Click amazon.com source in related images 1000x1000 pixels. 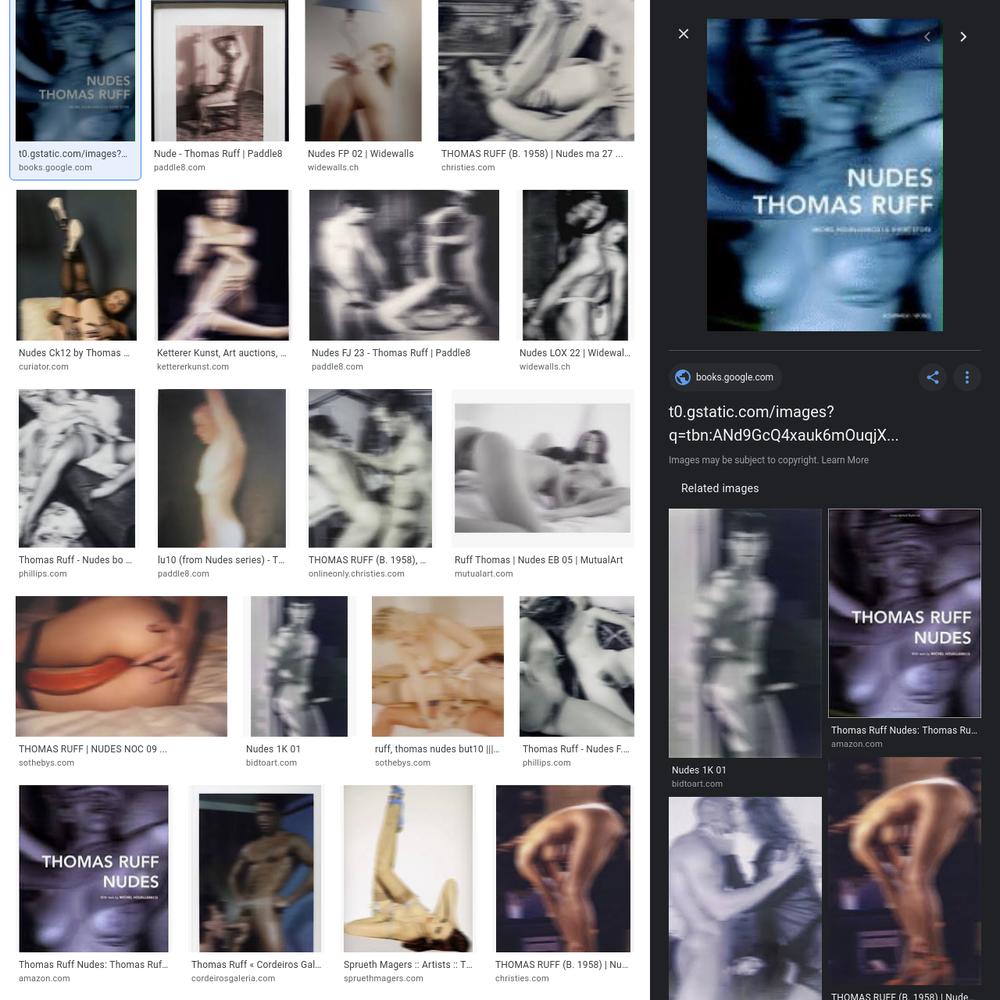[857, 744]
